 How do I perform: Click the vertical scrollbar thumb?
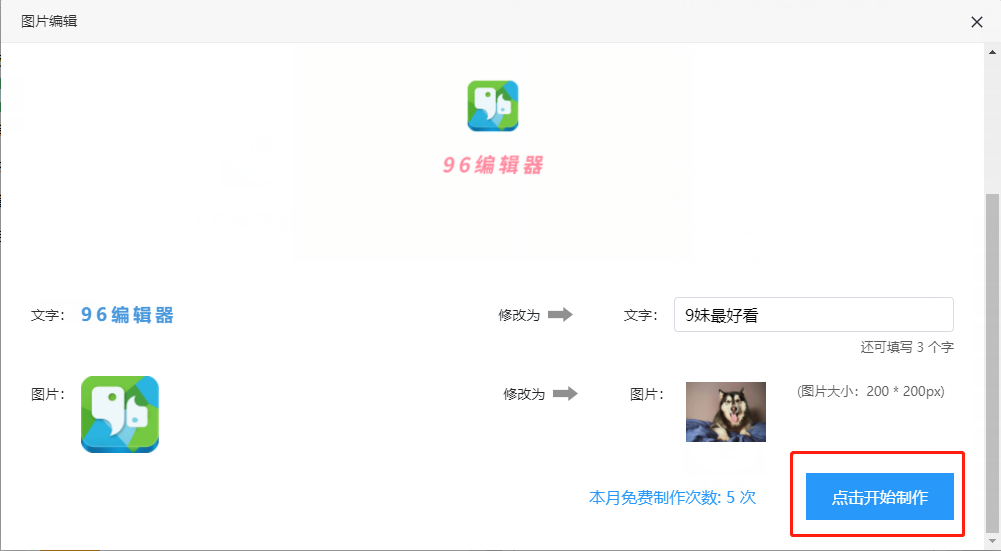tap(993, 363)
